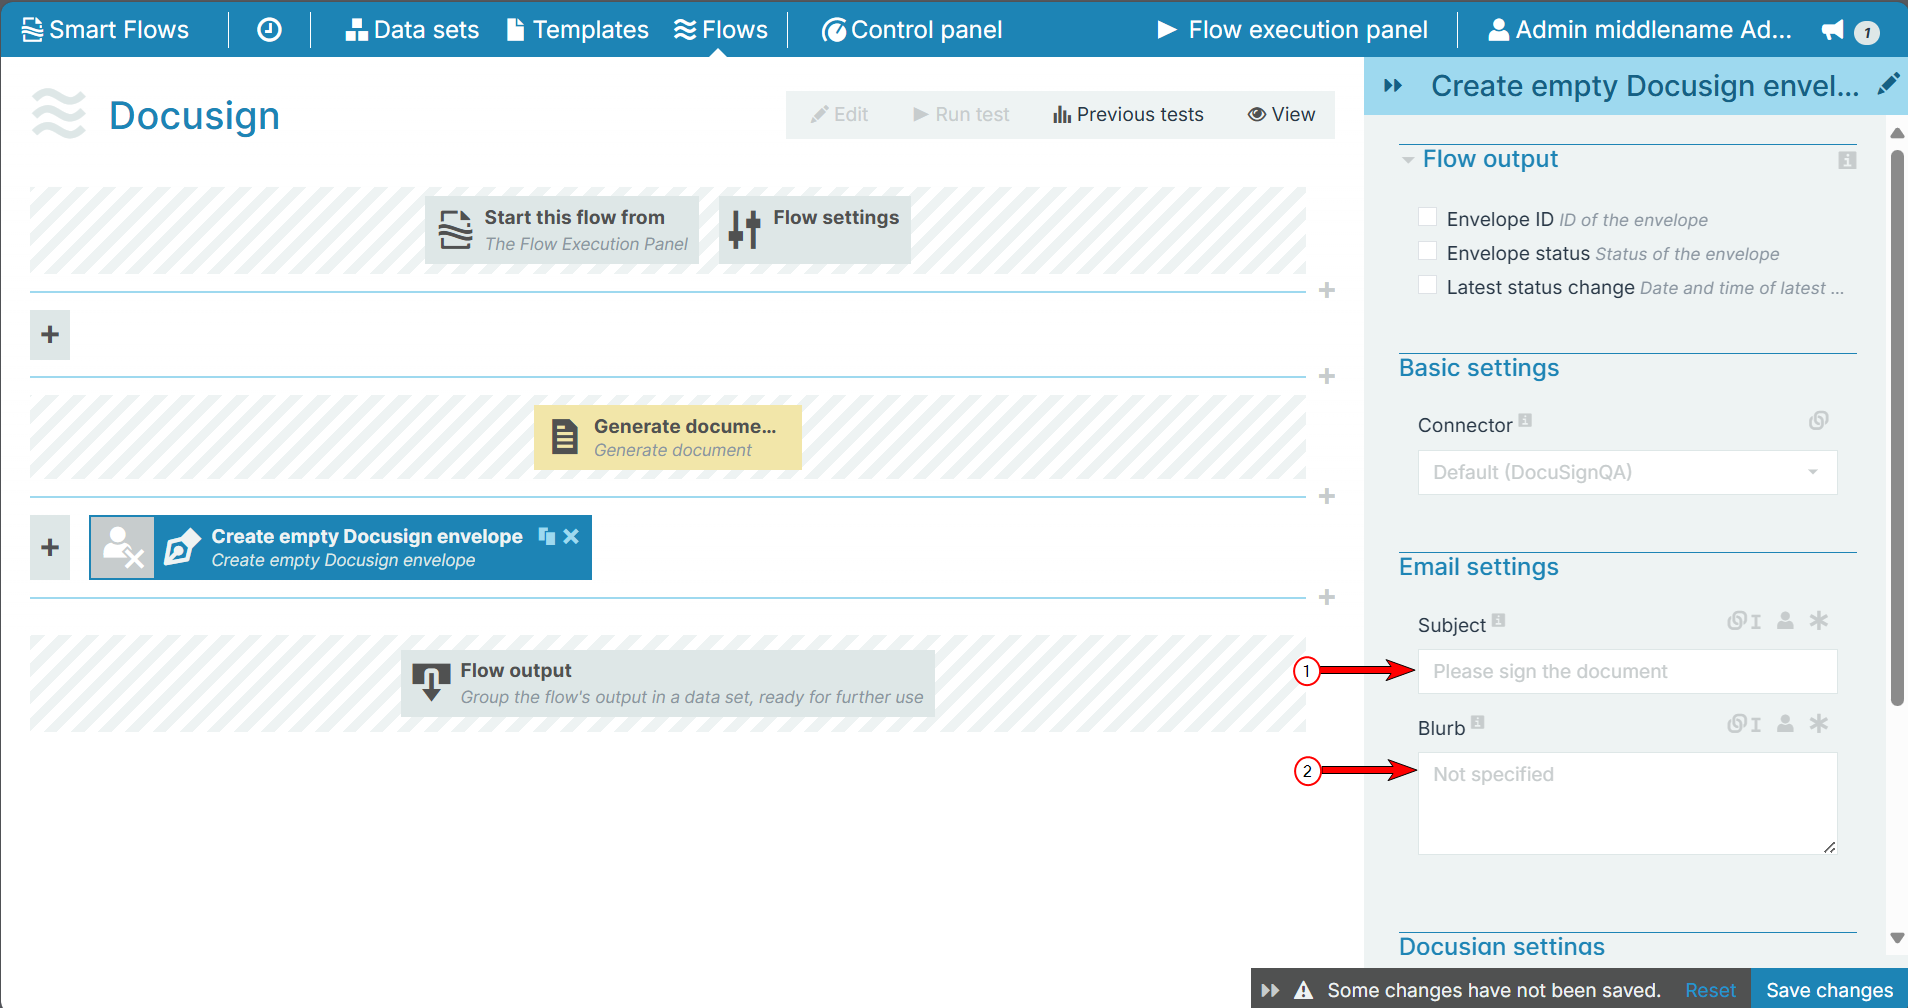The width and height of the screenshot is (1908, 1008).
Task: Check the Envelope status output option
Action: [1427, 250]
